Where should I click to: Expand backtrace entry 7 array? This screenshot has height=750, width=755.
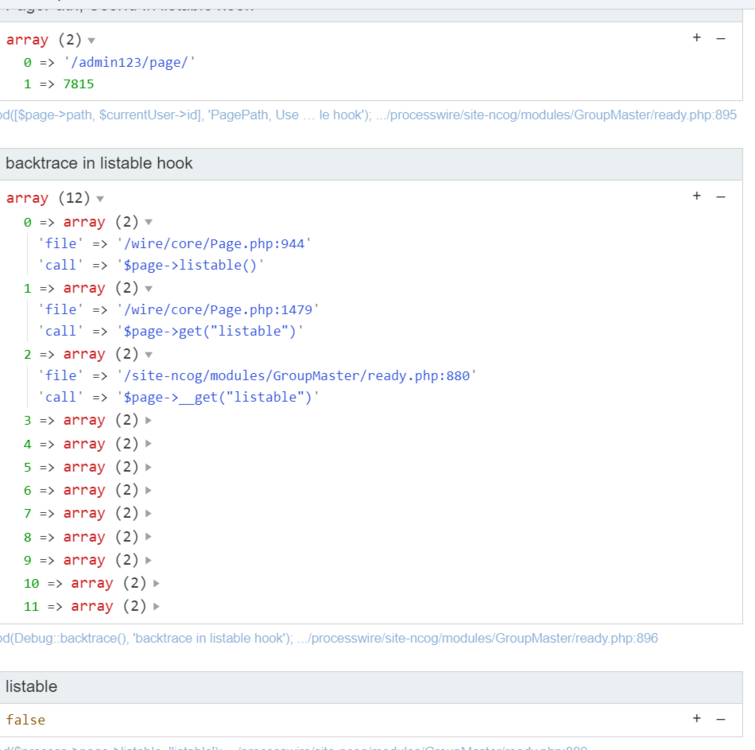tap(149, 514)
